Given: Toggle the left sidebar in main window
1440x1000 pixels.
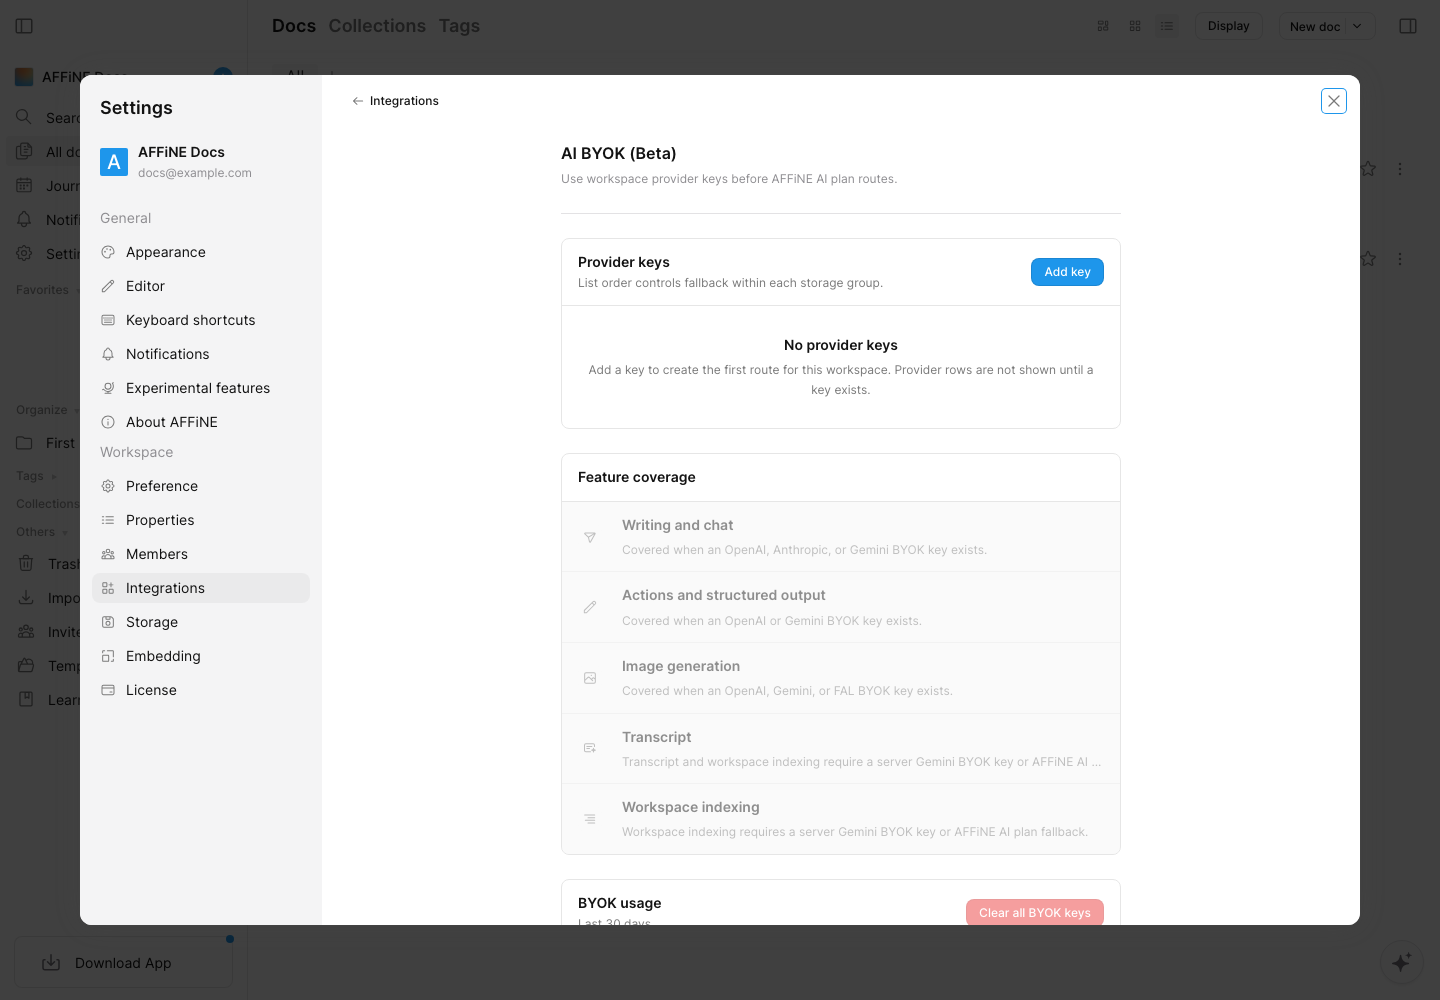Looking at the screenshot, I should [25, 26].
